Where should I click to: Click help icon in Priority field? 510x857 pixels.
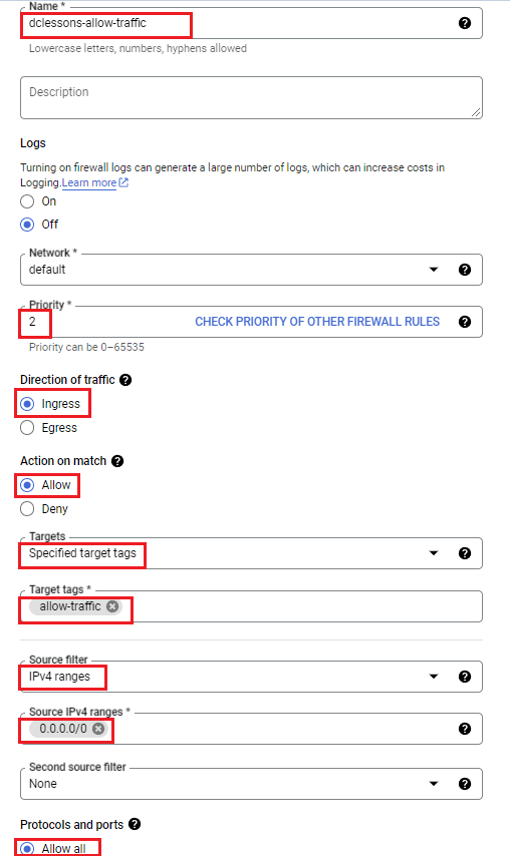point(465,322)
